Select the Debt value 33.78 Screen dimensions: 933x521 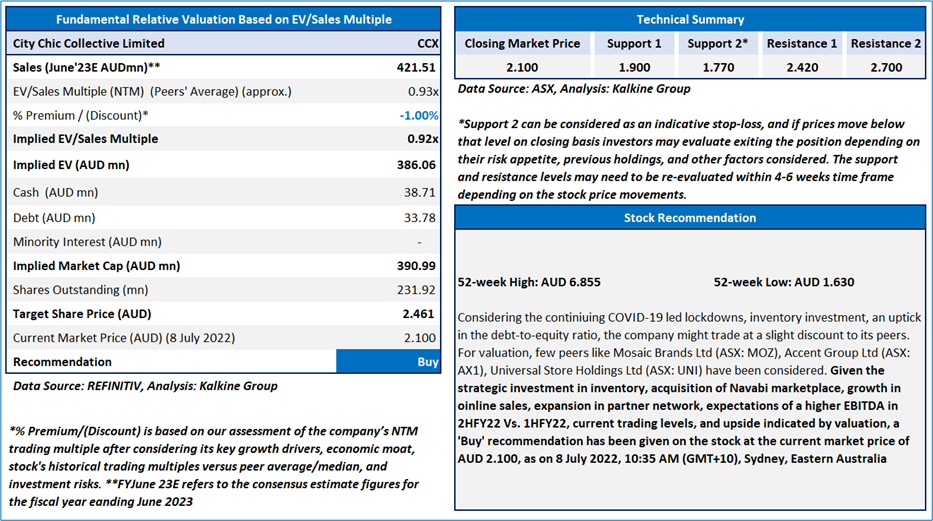click(419, 218)
